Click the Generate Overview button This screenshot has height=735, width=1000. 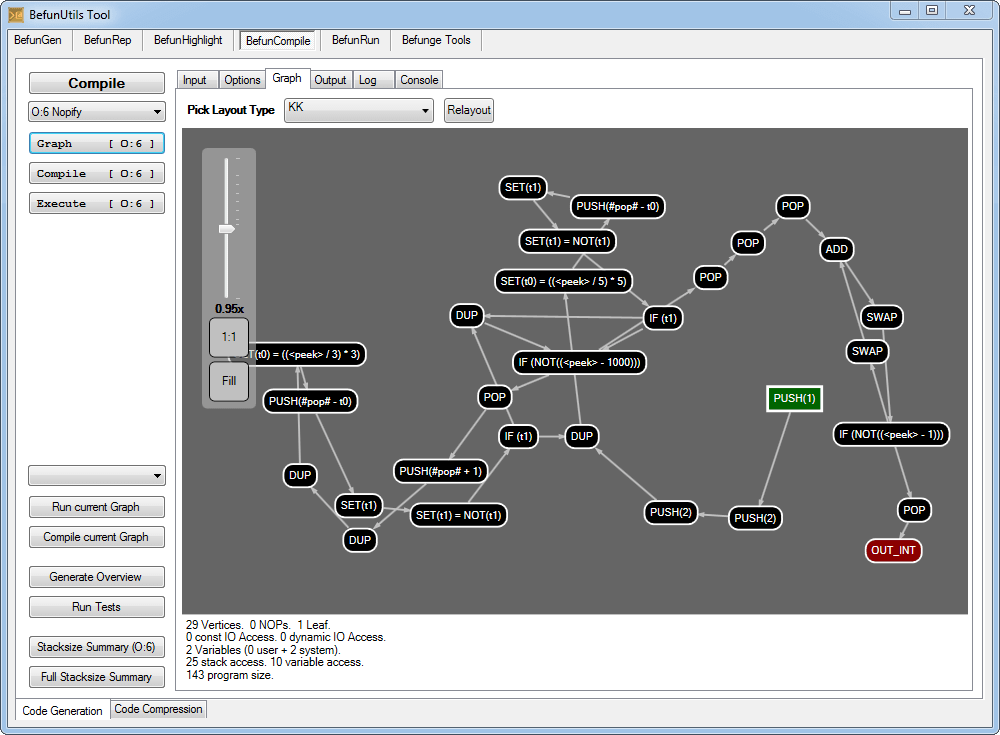pos(97,577)
